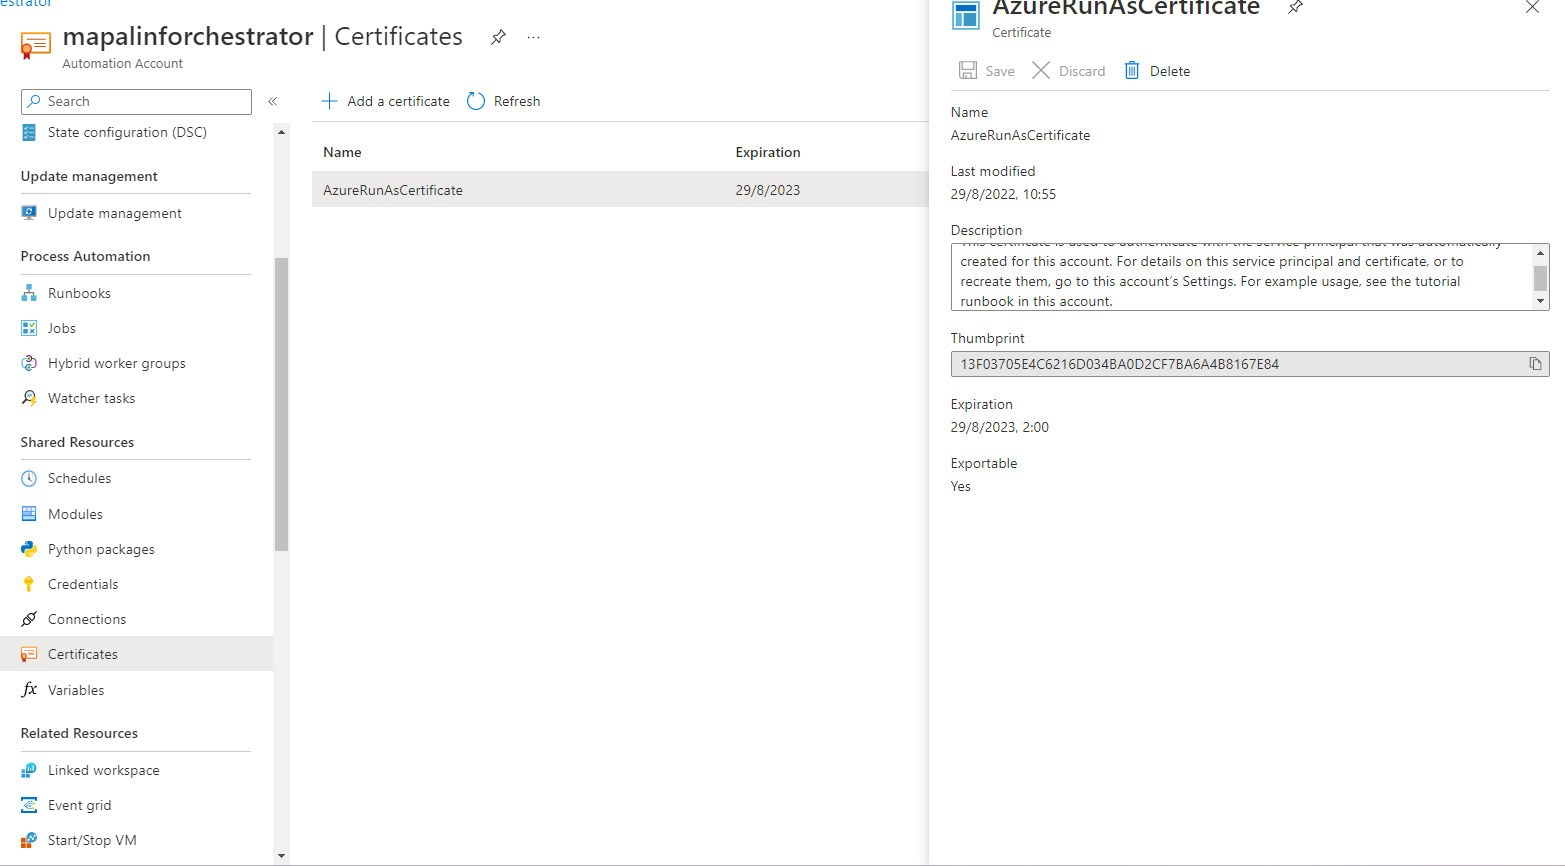Viewport: 1565px width, 866px height.
Task: Sort by the Expiration column header
Action: (x=767, y=152)
